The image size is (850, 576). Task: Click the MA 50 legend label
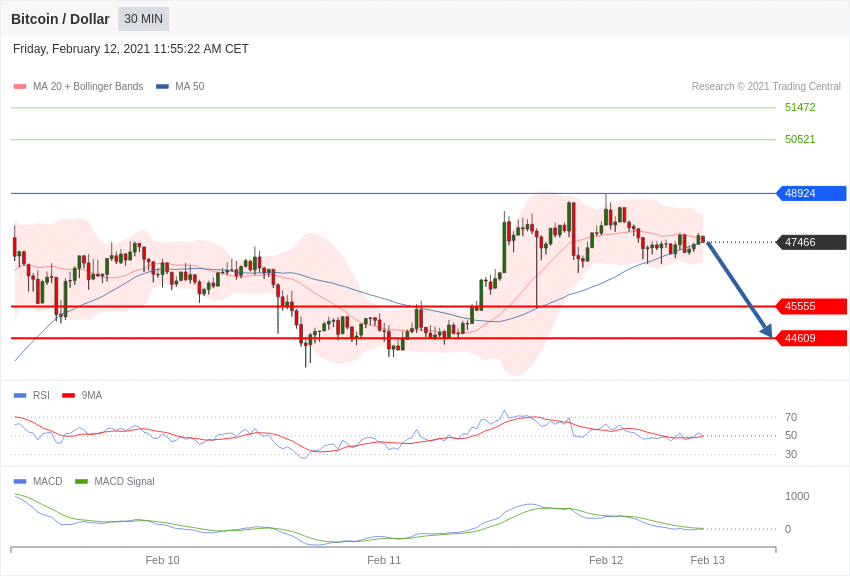pos(190,86)
